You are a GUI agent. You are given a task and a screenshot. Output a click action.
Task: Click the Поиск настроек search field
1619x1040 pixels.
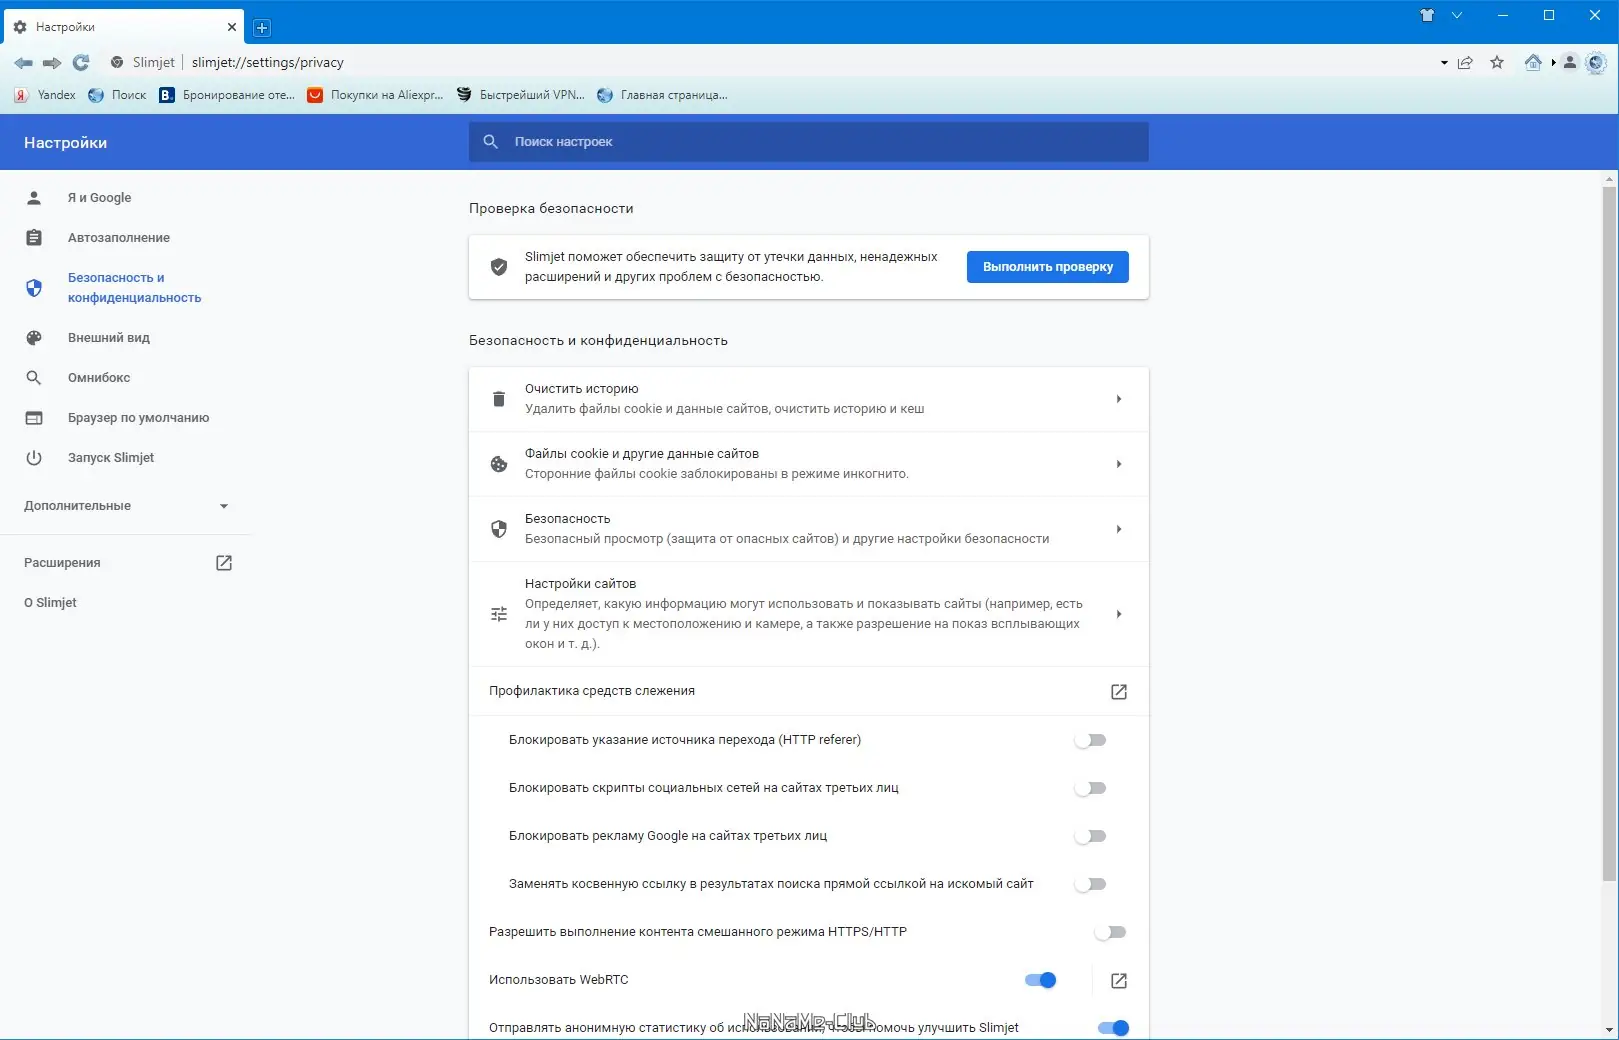808,141
